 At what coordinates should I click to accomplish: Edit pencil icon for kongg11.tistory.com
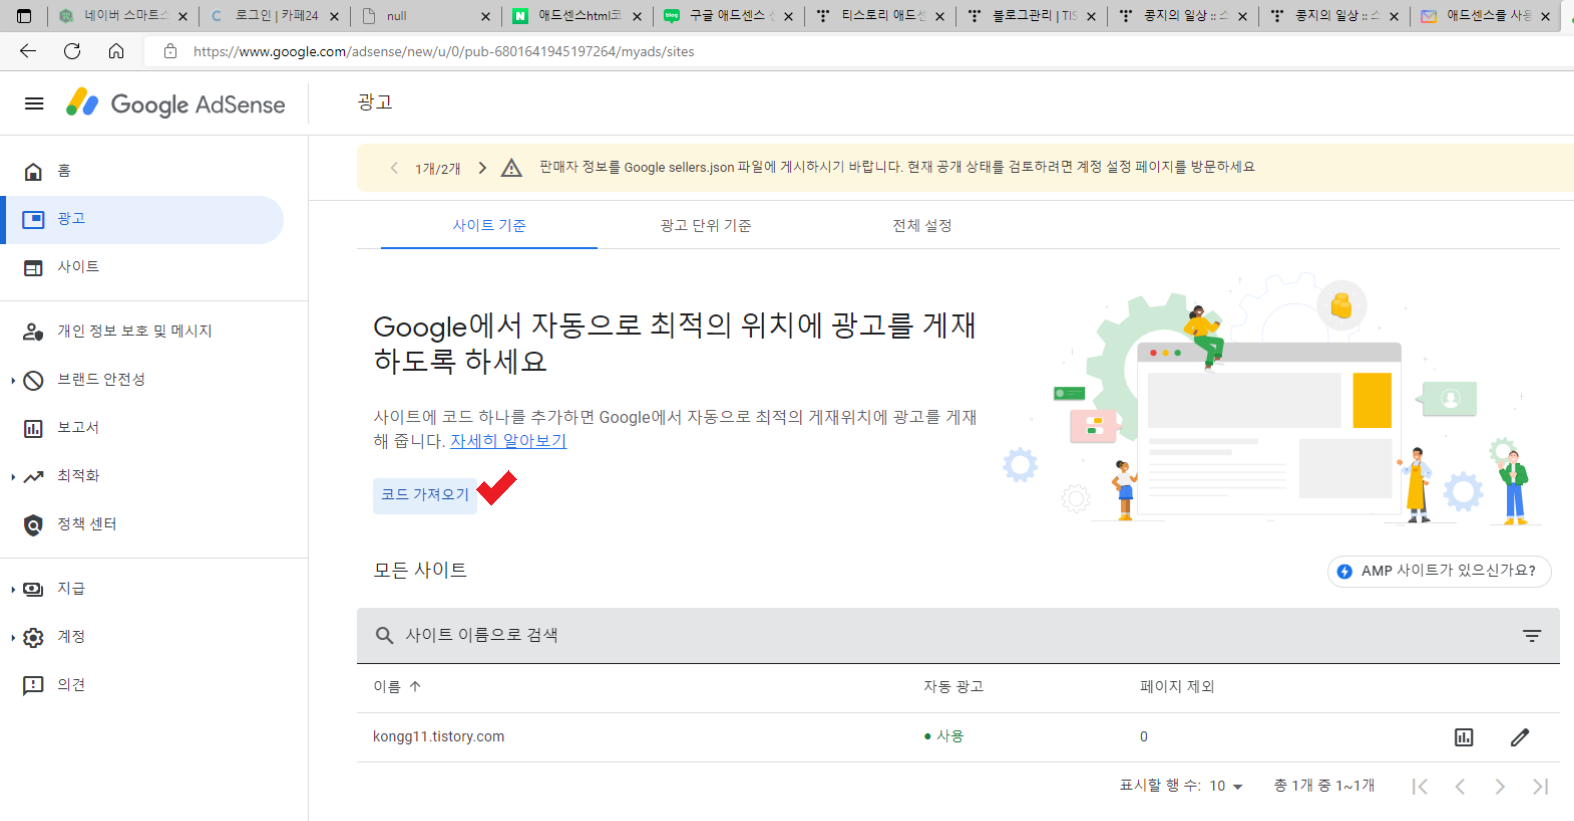(x=1520, y=738)
